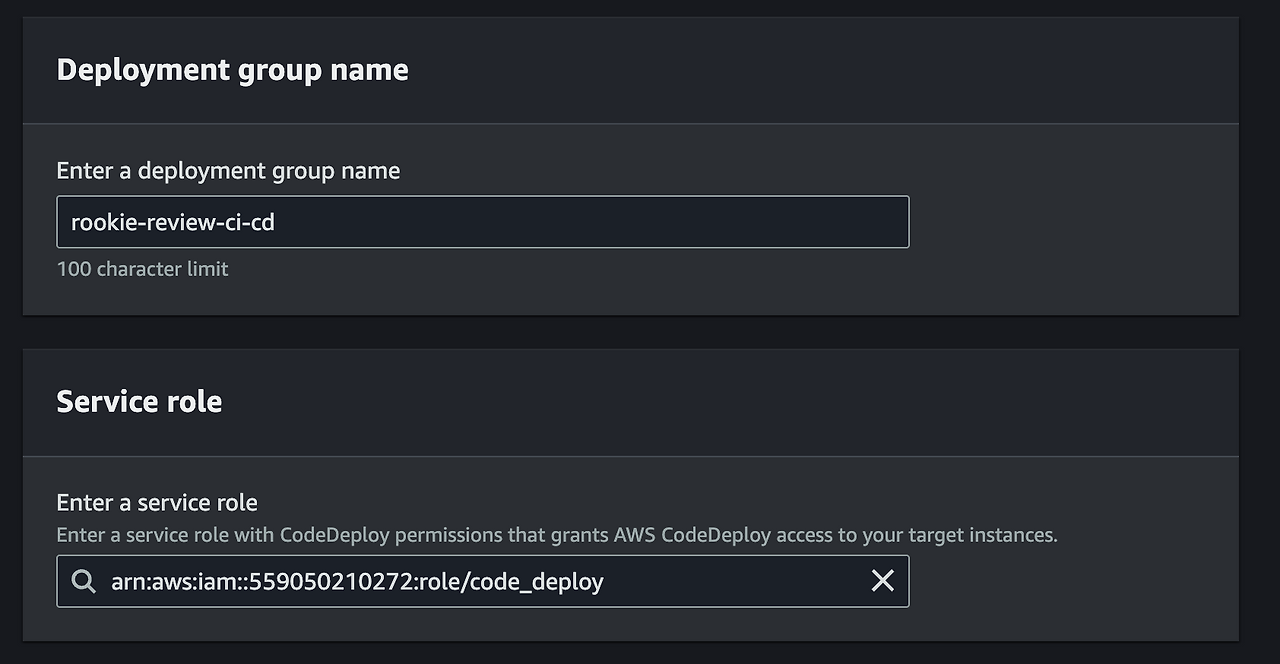Screen dimensions: 1280x664
Task: Click the Deployment group name panel header bar
Action: click(x=630, y=70)
